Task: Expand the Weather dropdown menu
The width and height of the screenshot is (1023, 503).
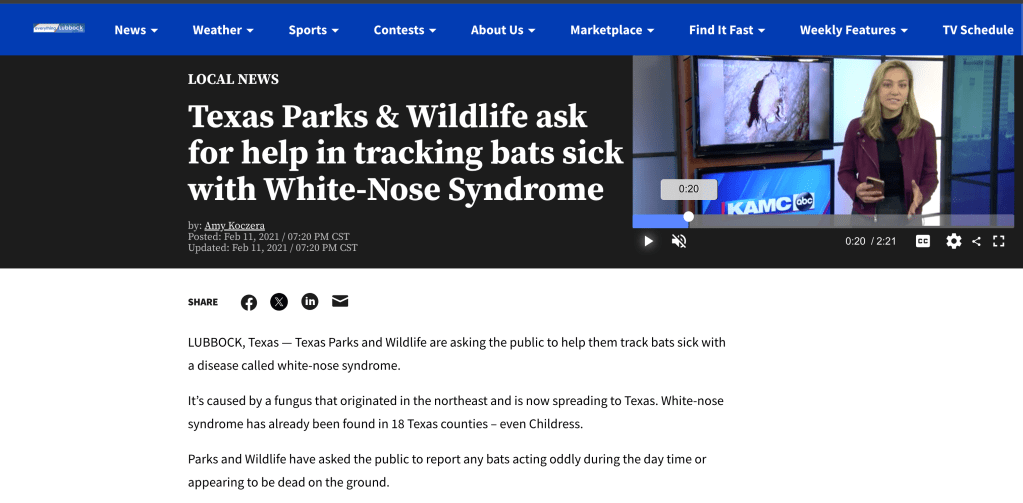Action: point(222,30)
